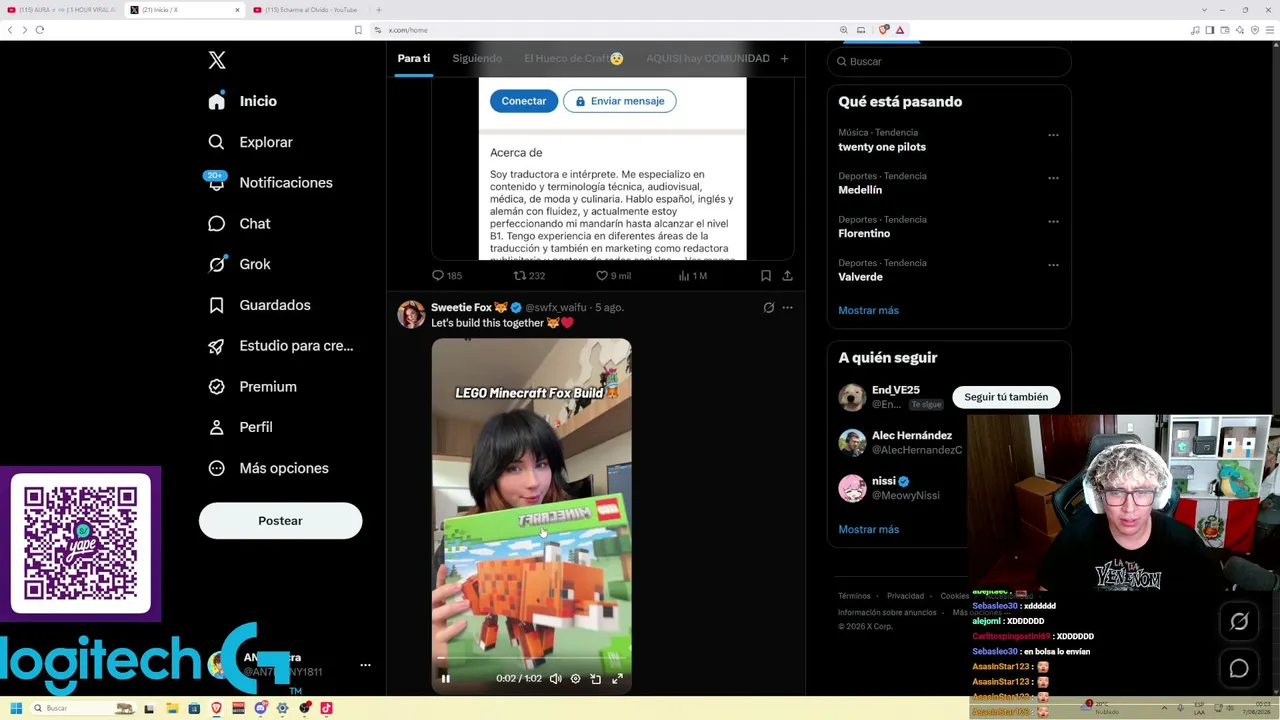Click Seguir tú también for End_VE25
Screen dimensions: 1280x720
(x=1006, y=397)
